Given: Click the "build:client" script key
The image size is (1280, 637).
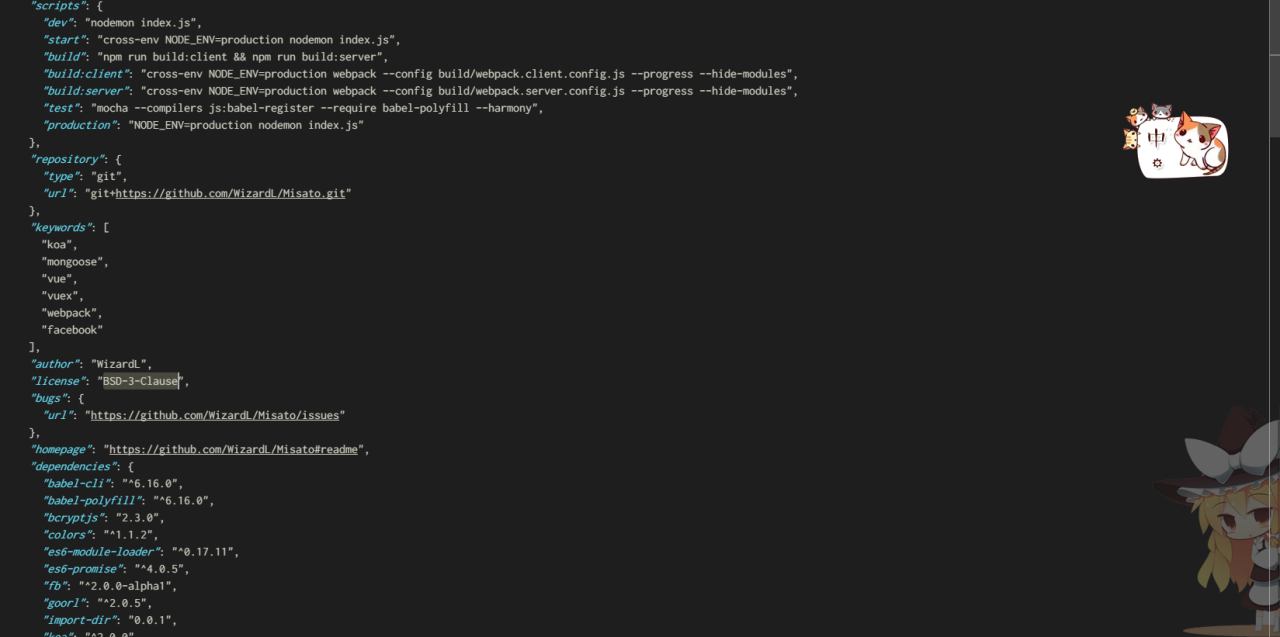Looking at the screenshot, I should click(x=85, y=74).
